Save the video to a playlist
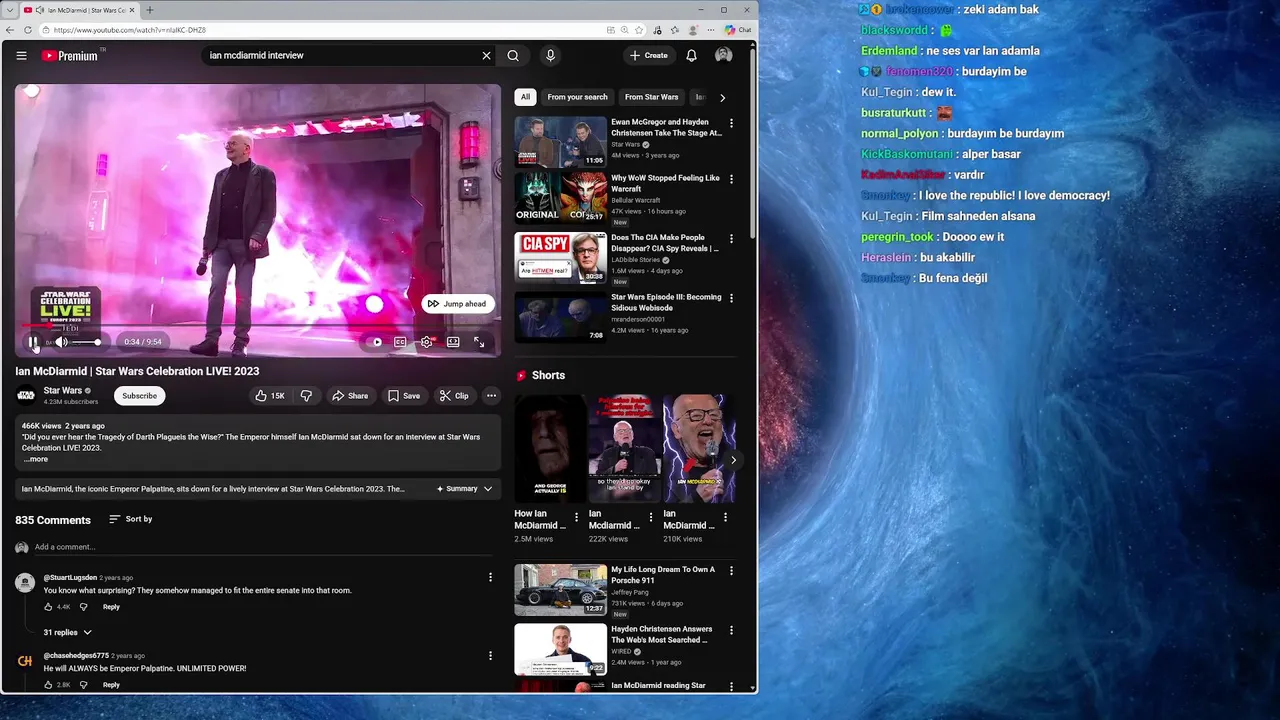 [x=404, y=396]
